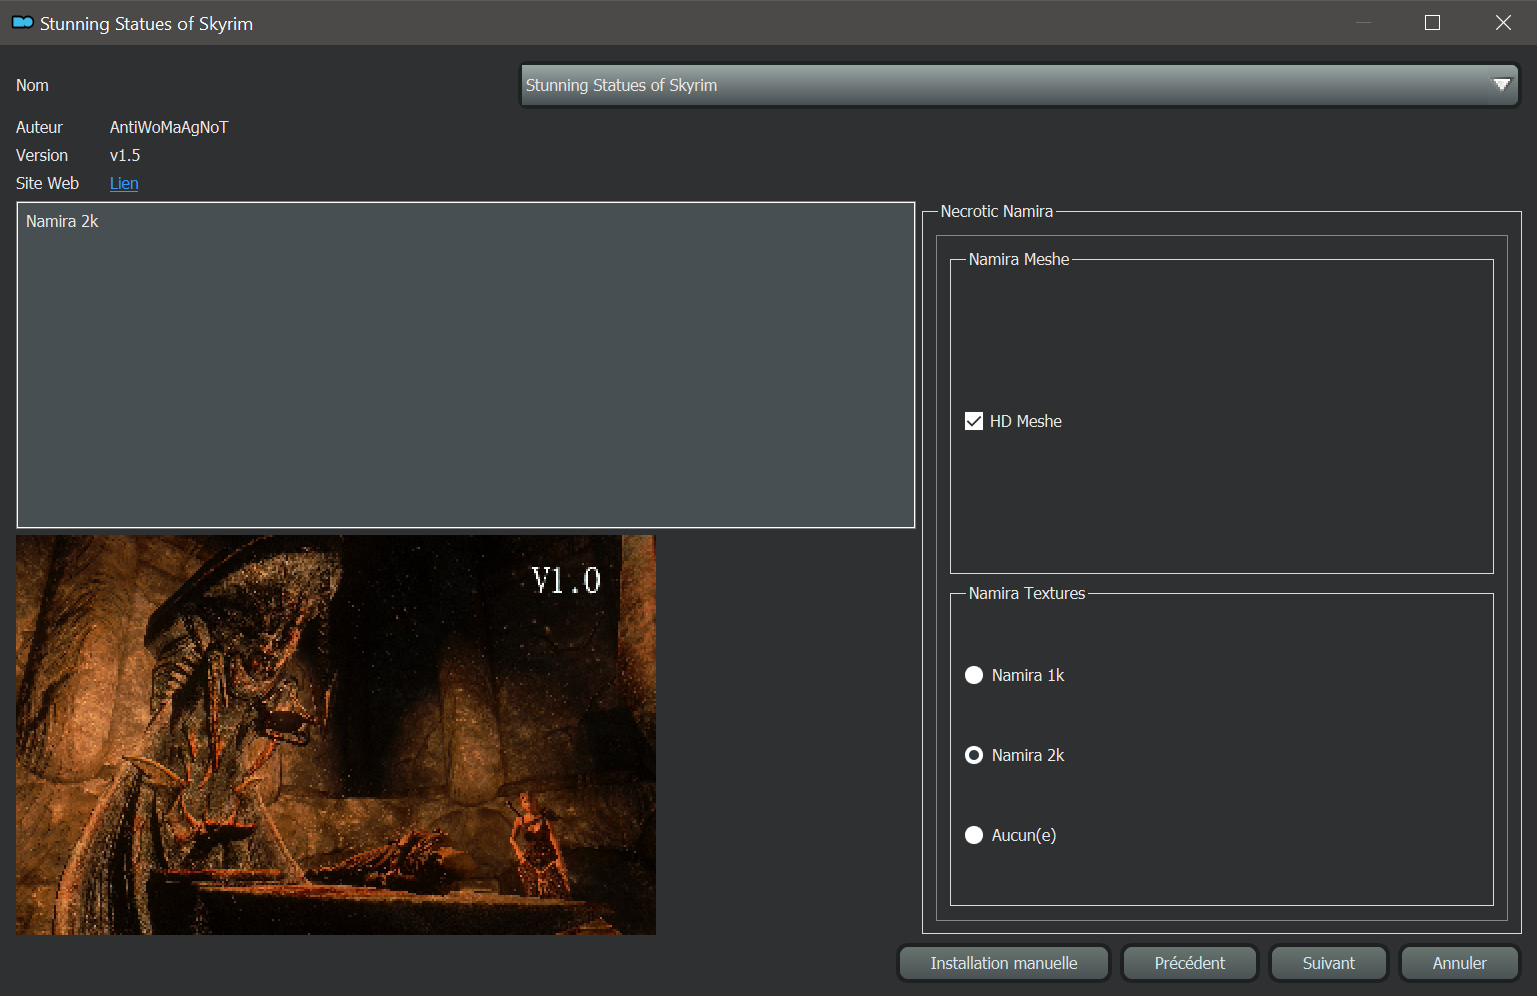
Task: Click the Namira 2k description box
Action: 466,365
